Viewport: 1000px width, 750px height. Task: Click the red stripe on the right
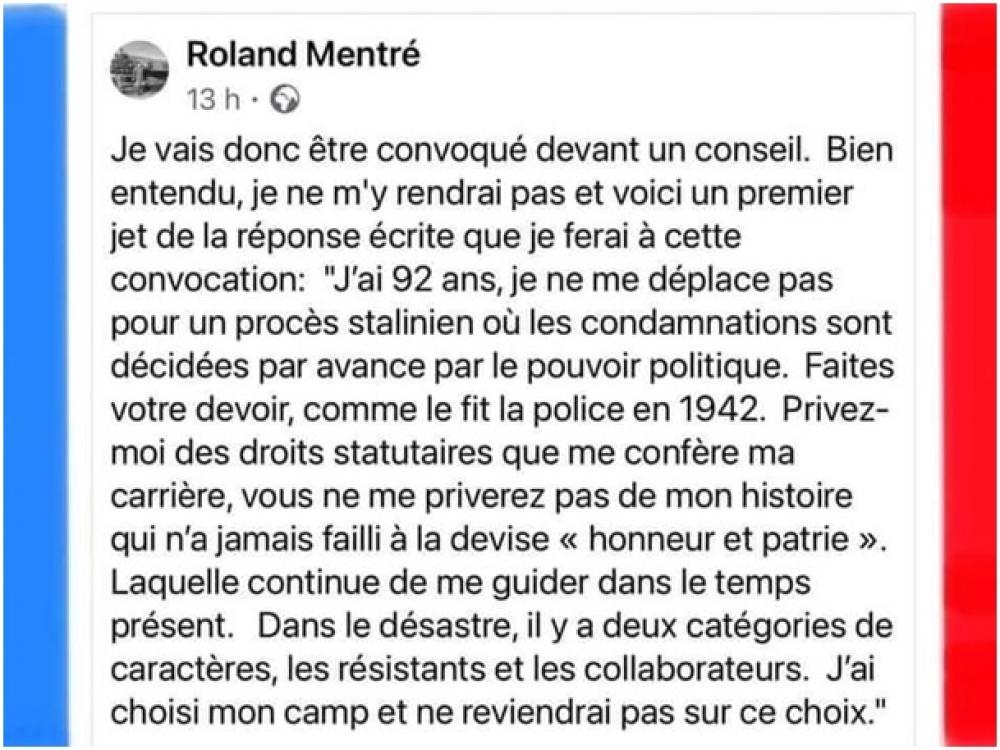(968, 375)
